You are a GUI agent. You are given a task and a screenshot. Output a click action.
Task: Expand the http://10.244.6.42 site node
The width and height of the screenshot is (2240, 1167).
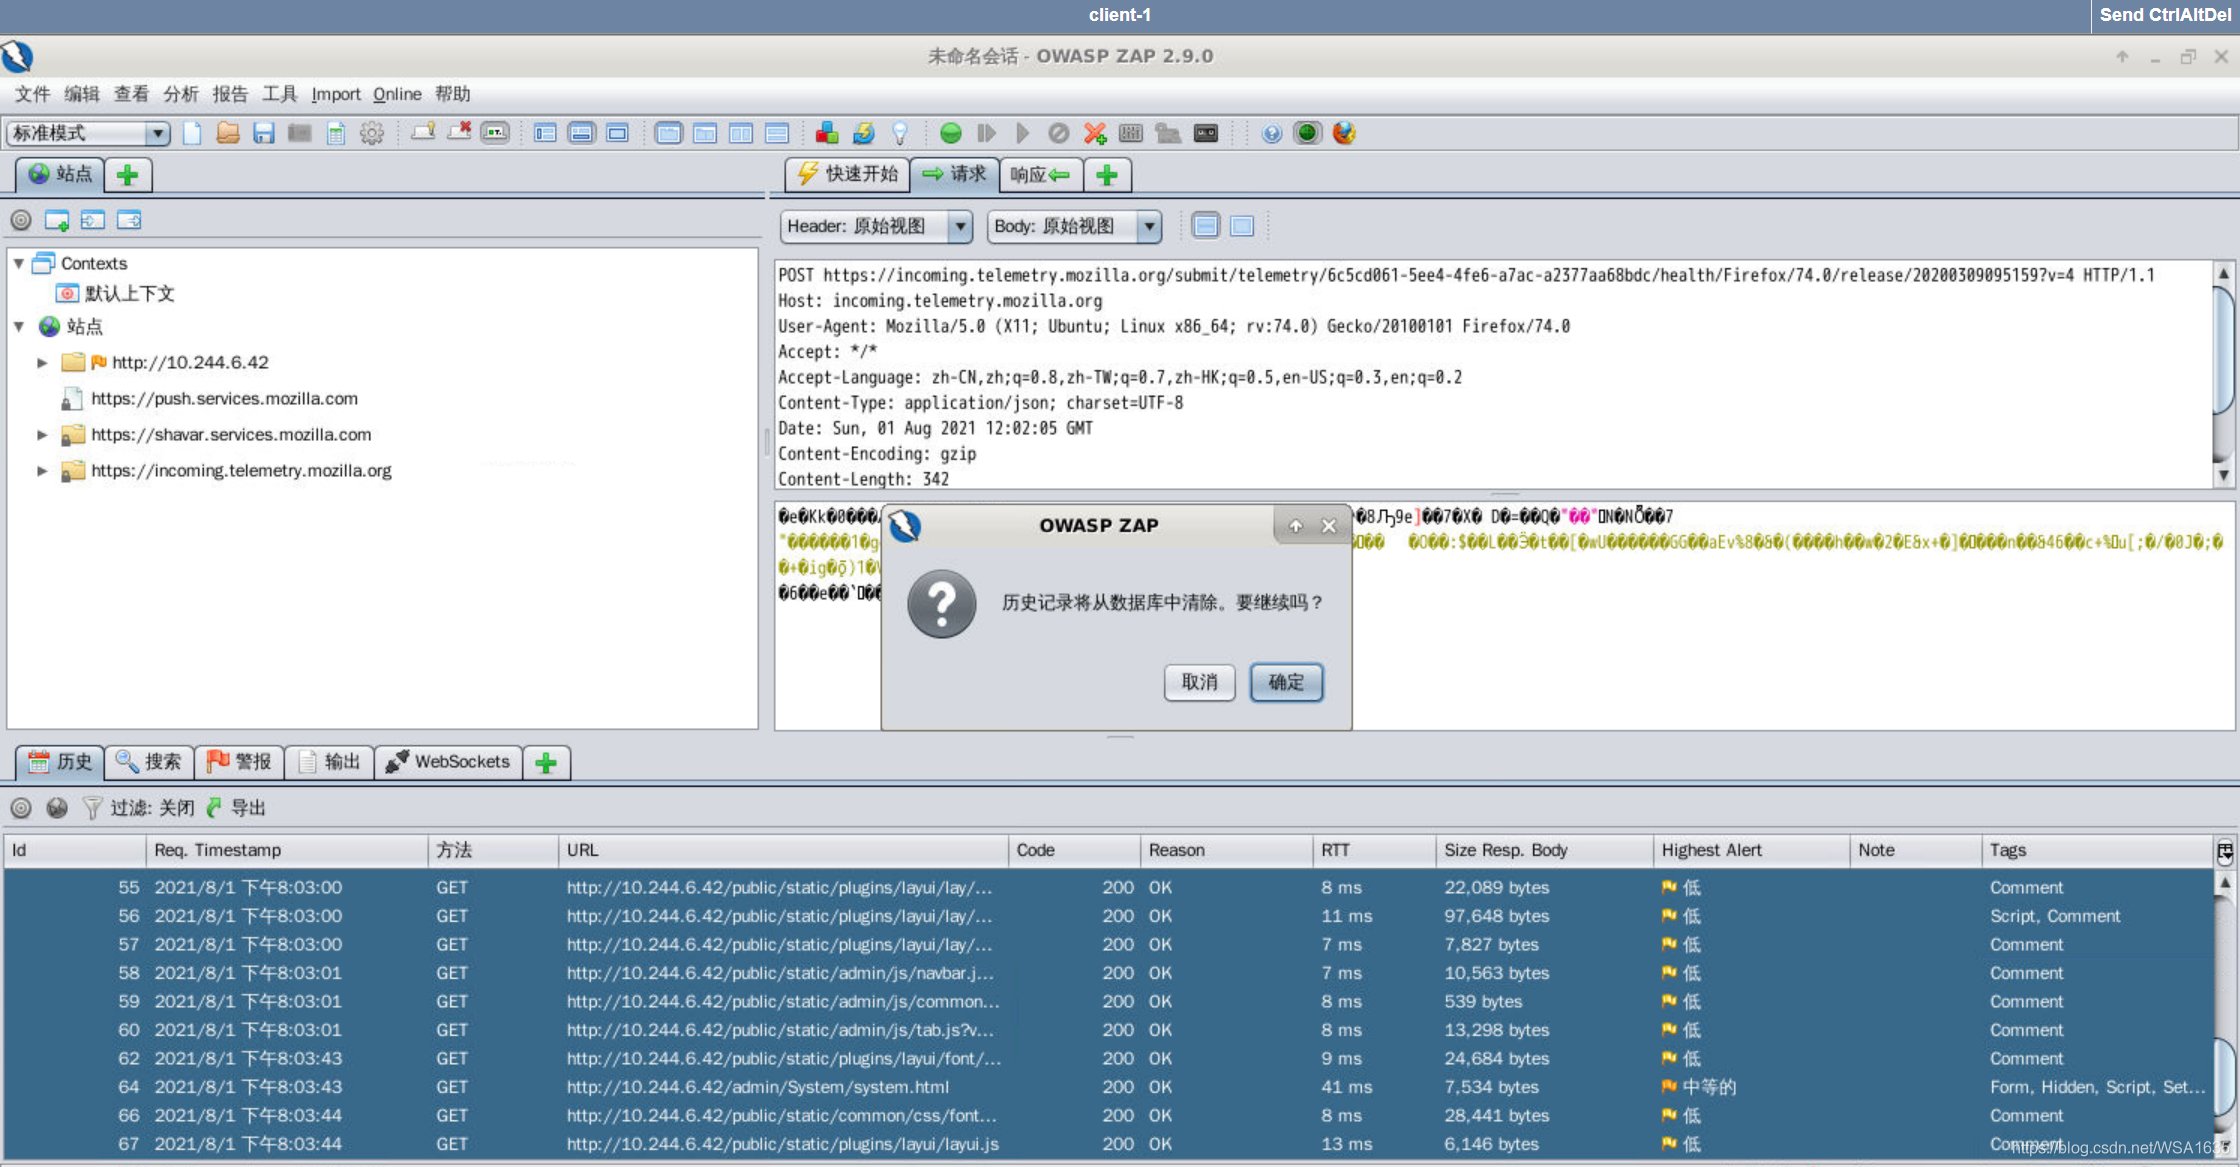pos(42,362)
